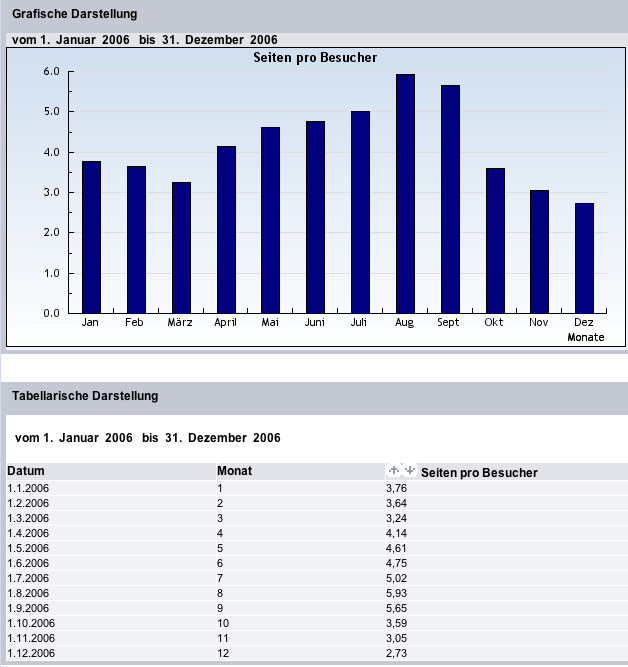Click the Monate axis label
The height and width of the screenshot is (667, 628).
click(585, 337)
